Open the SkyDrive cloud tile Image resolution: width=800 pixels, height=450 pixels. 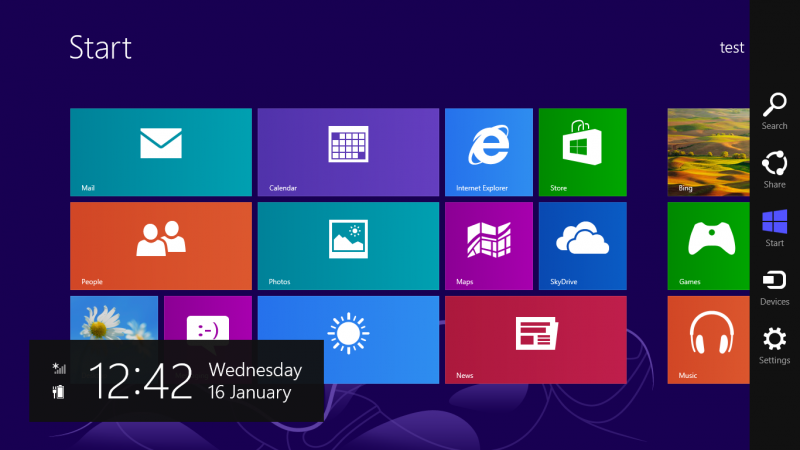click(x=582, y=246)
